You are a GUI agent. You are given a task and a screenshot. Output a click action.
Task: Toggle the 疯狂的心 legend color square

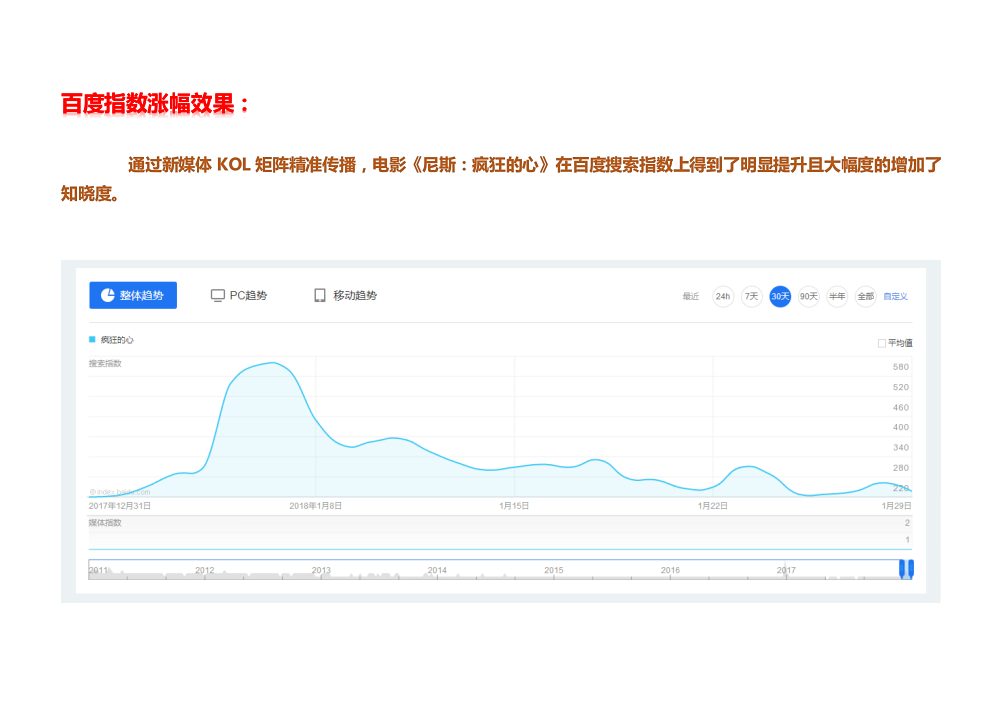[92, 339]
